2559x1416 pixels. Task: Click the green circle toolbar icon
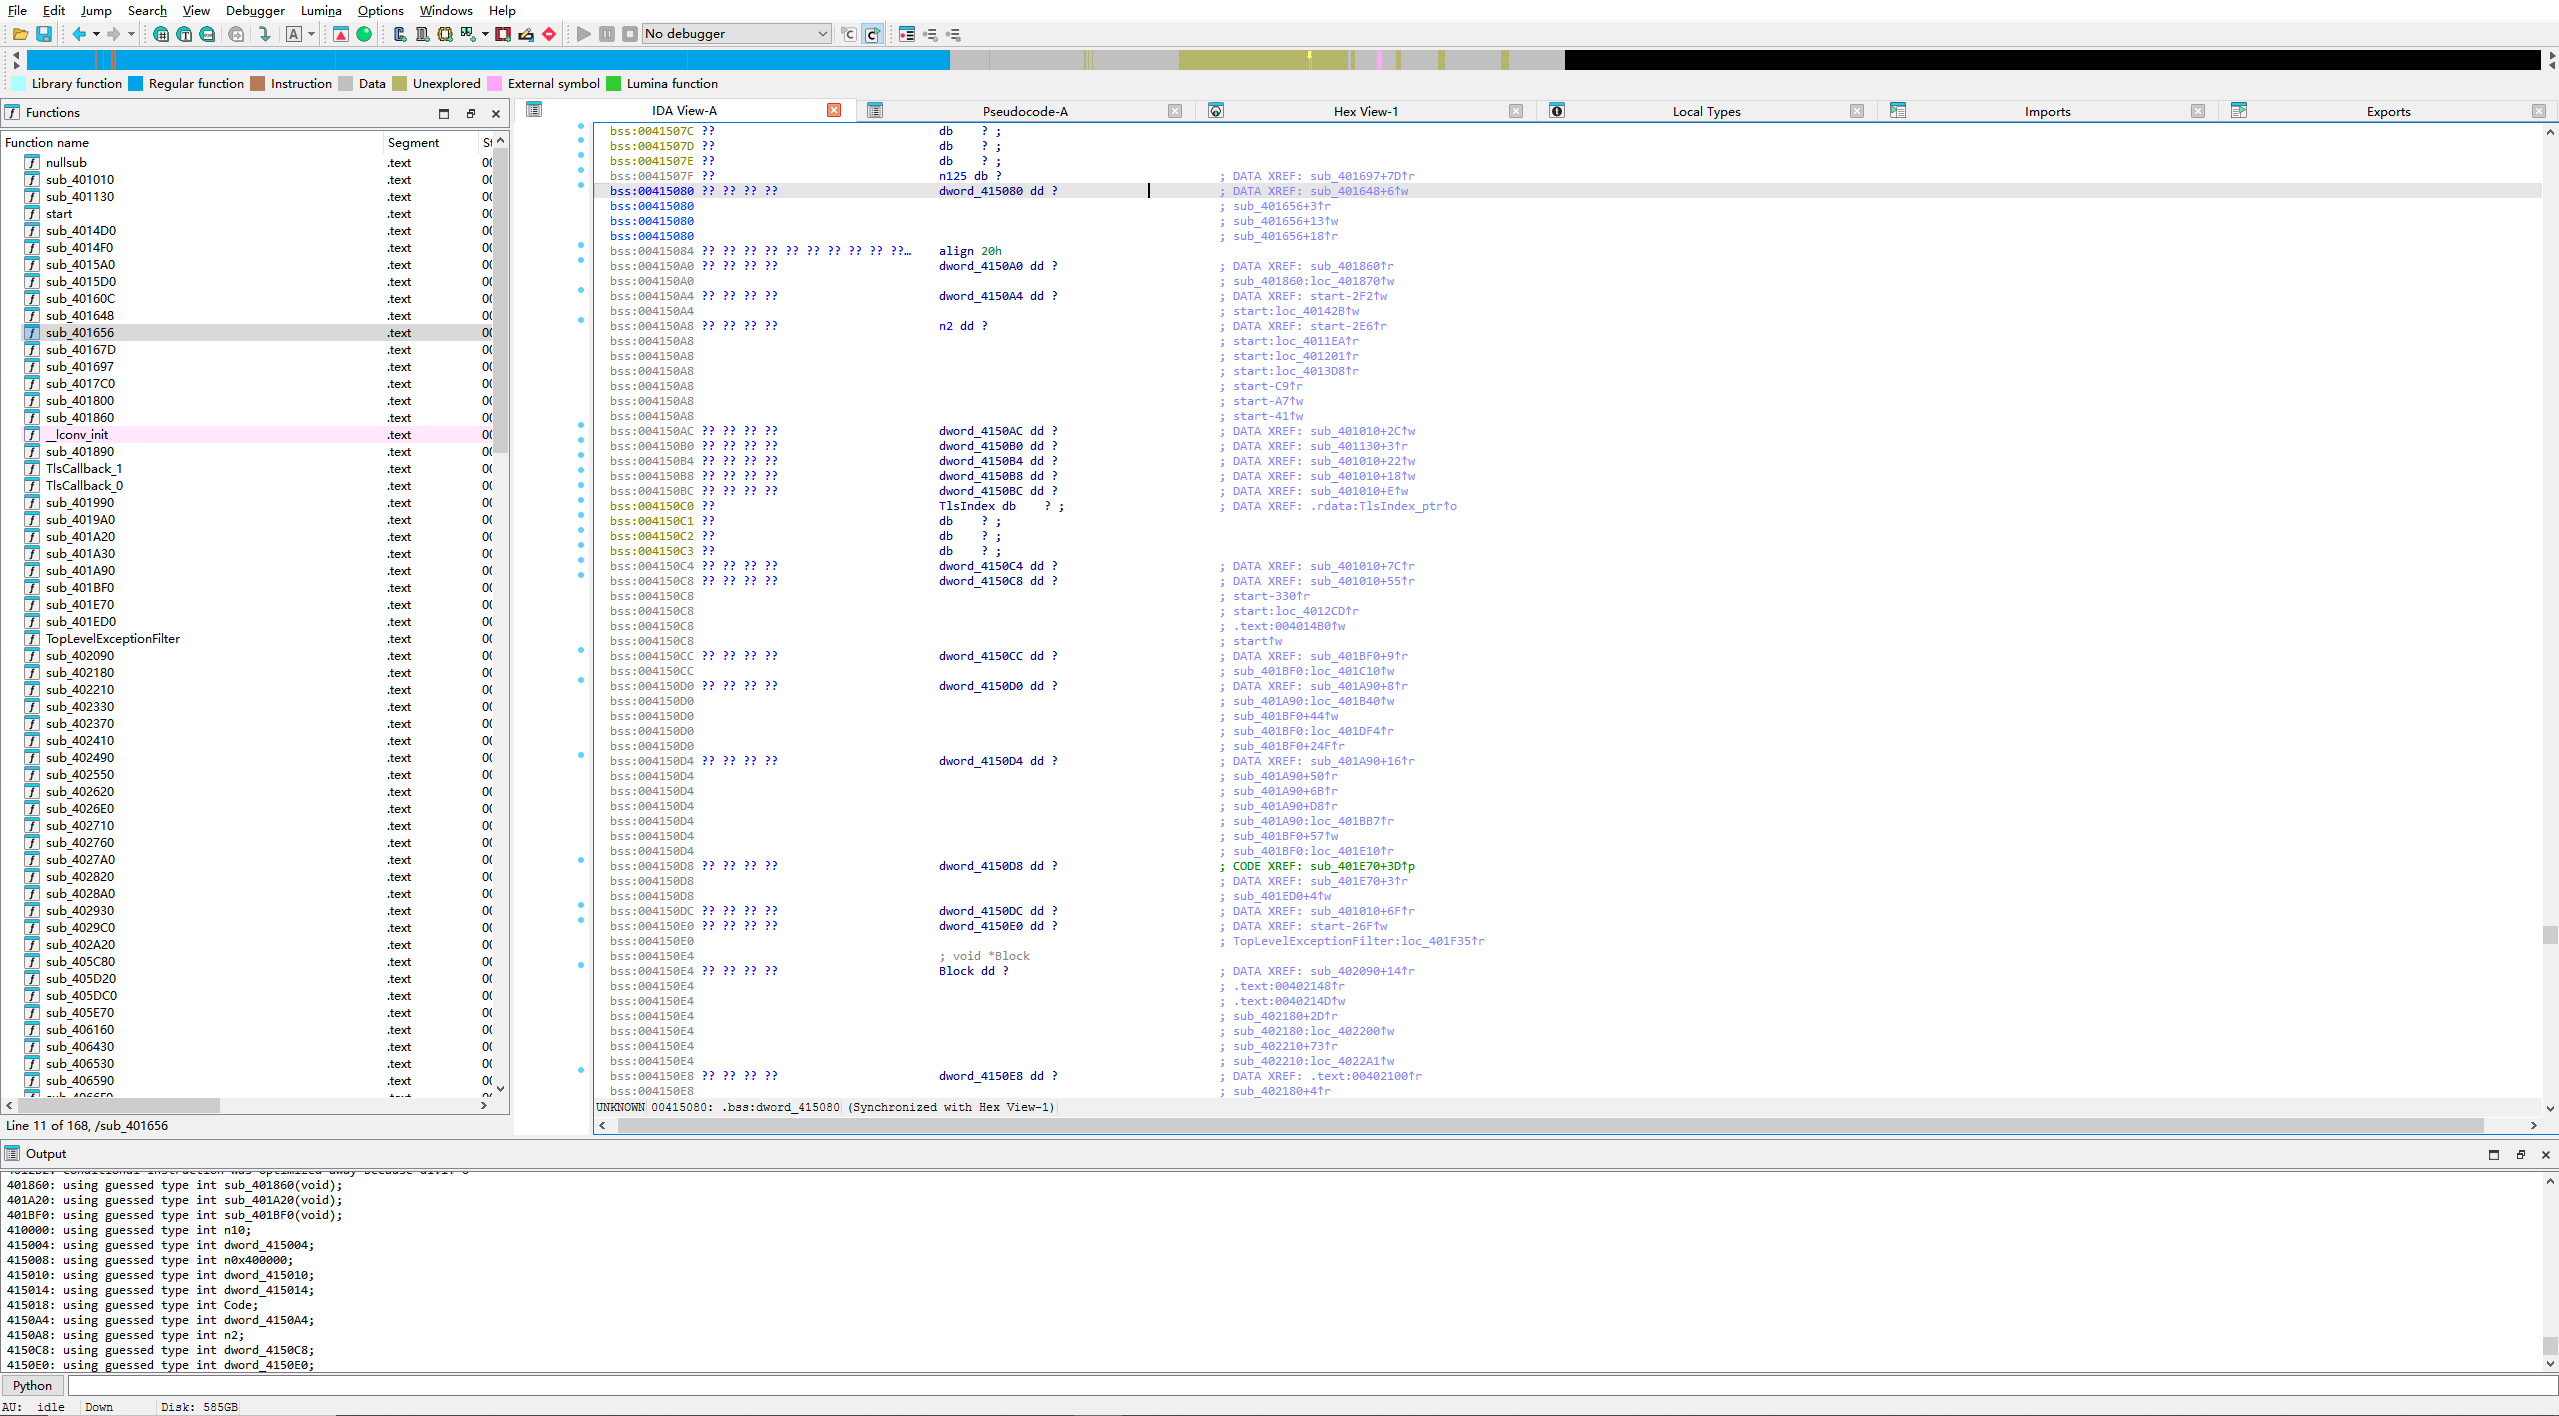[x=364, y=34]
